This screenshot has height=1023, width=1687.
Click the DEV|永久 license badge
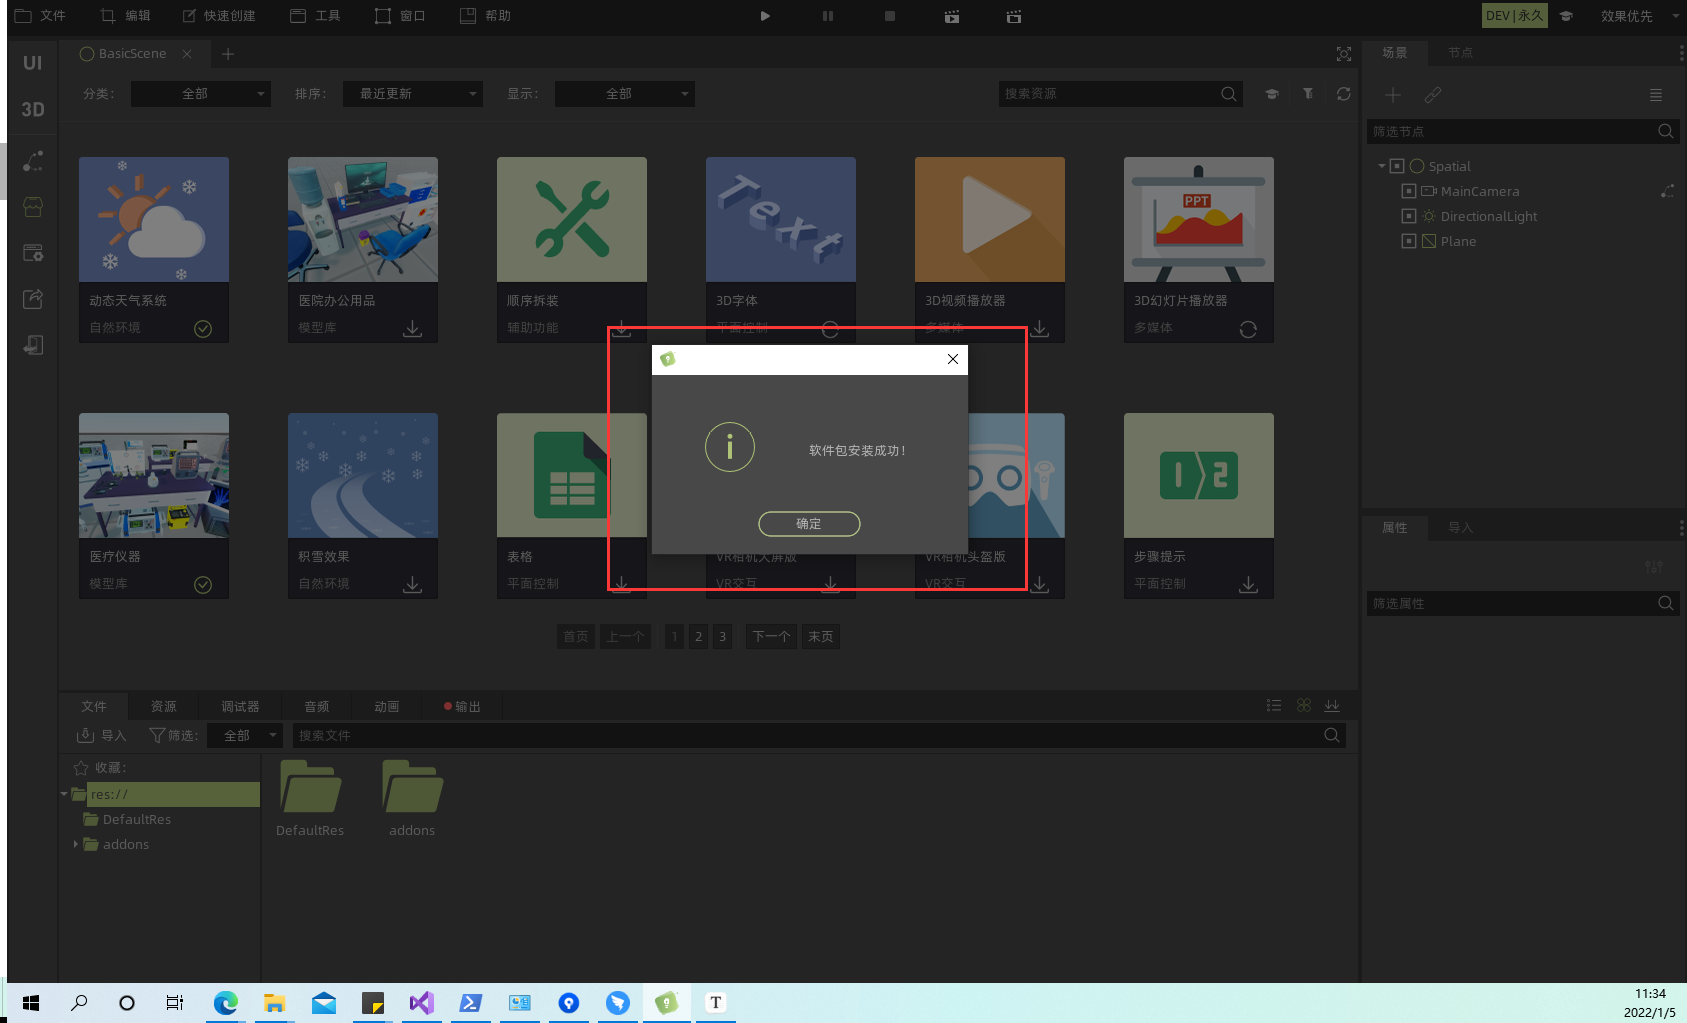(1514, 16)
